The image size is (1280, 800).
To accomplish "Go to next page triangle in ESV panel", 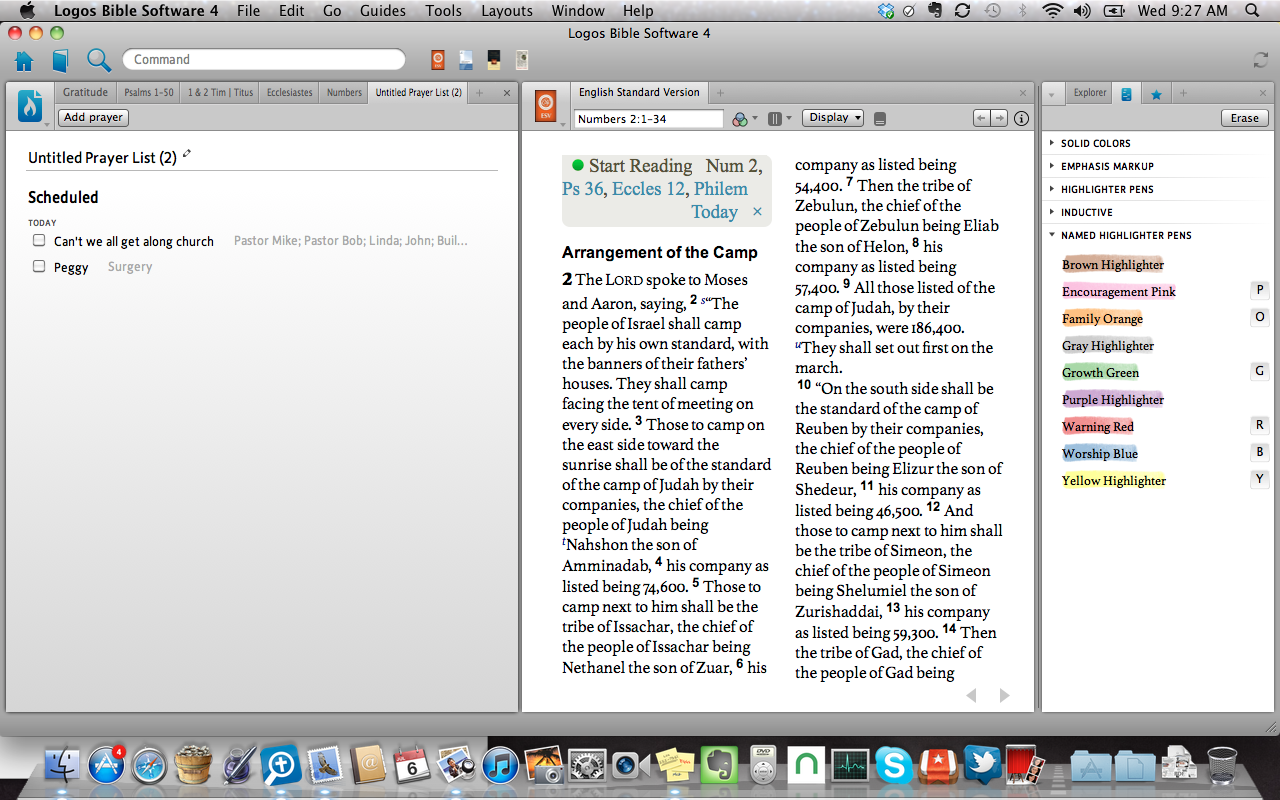I will [1005, 695].
